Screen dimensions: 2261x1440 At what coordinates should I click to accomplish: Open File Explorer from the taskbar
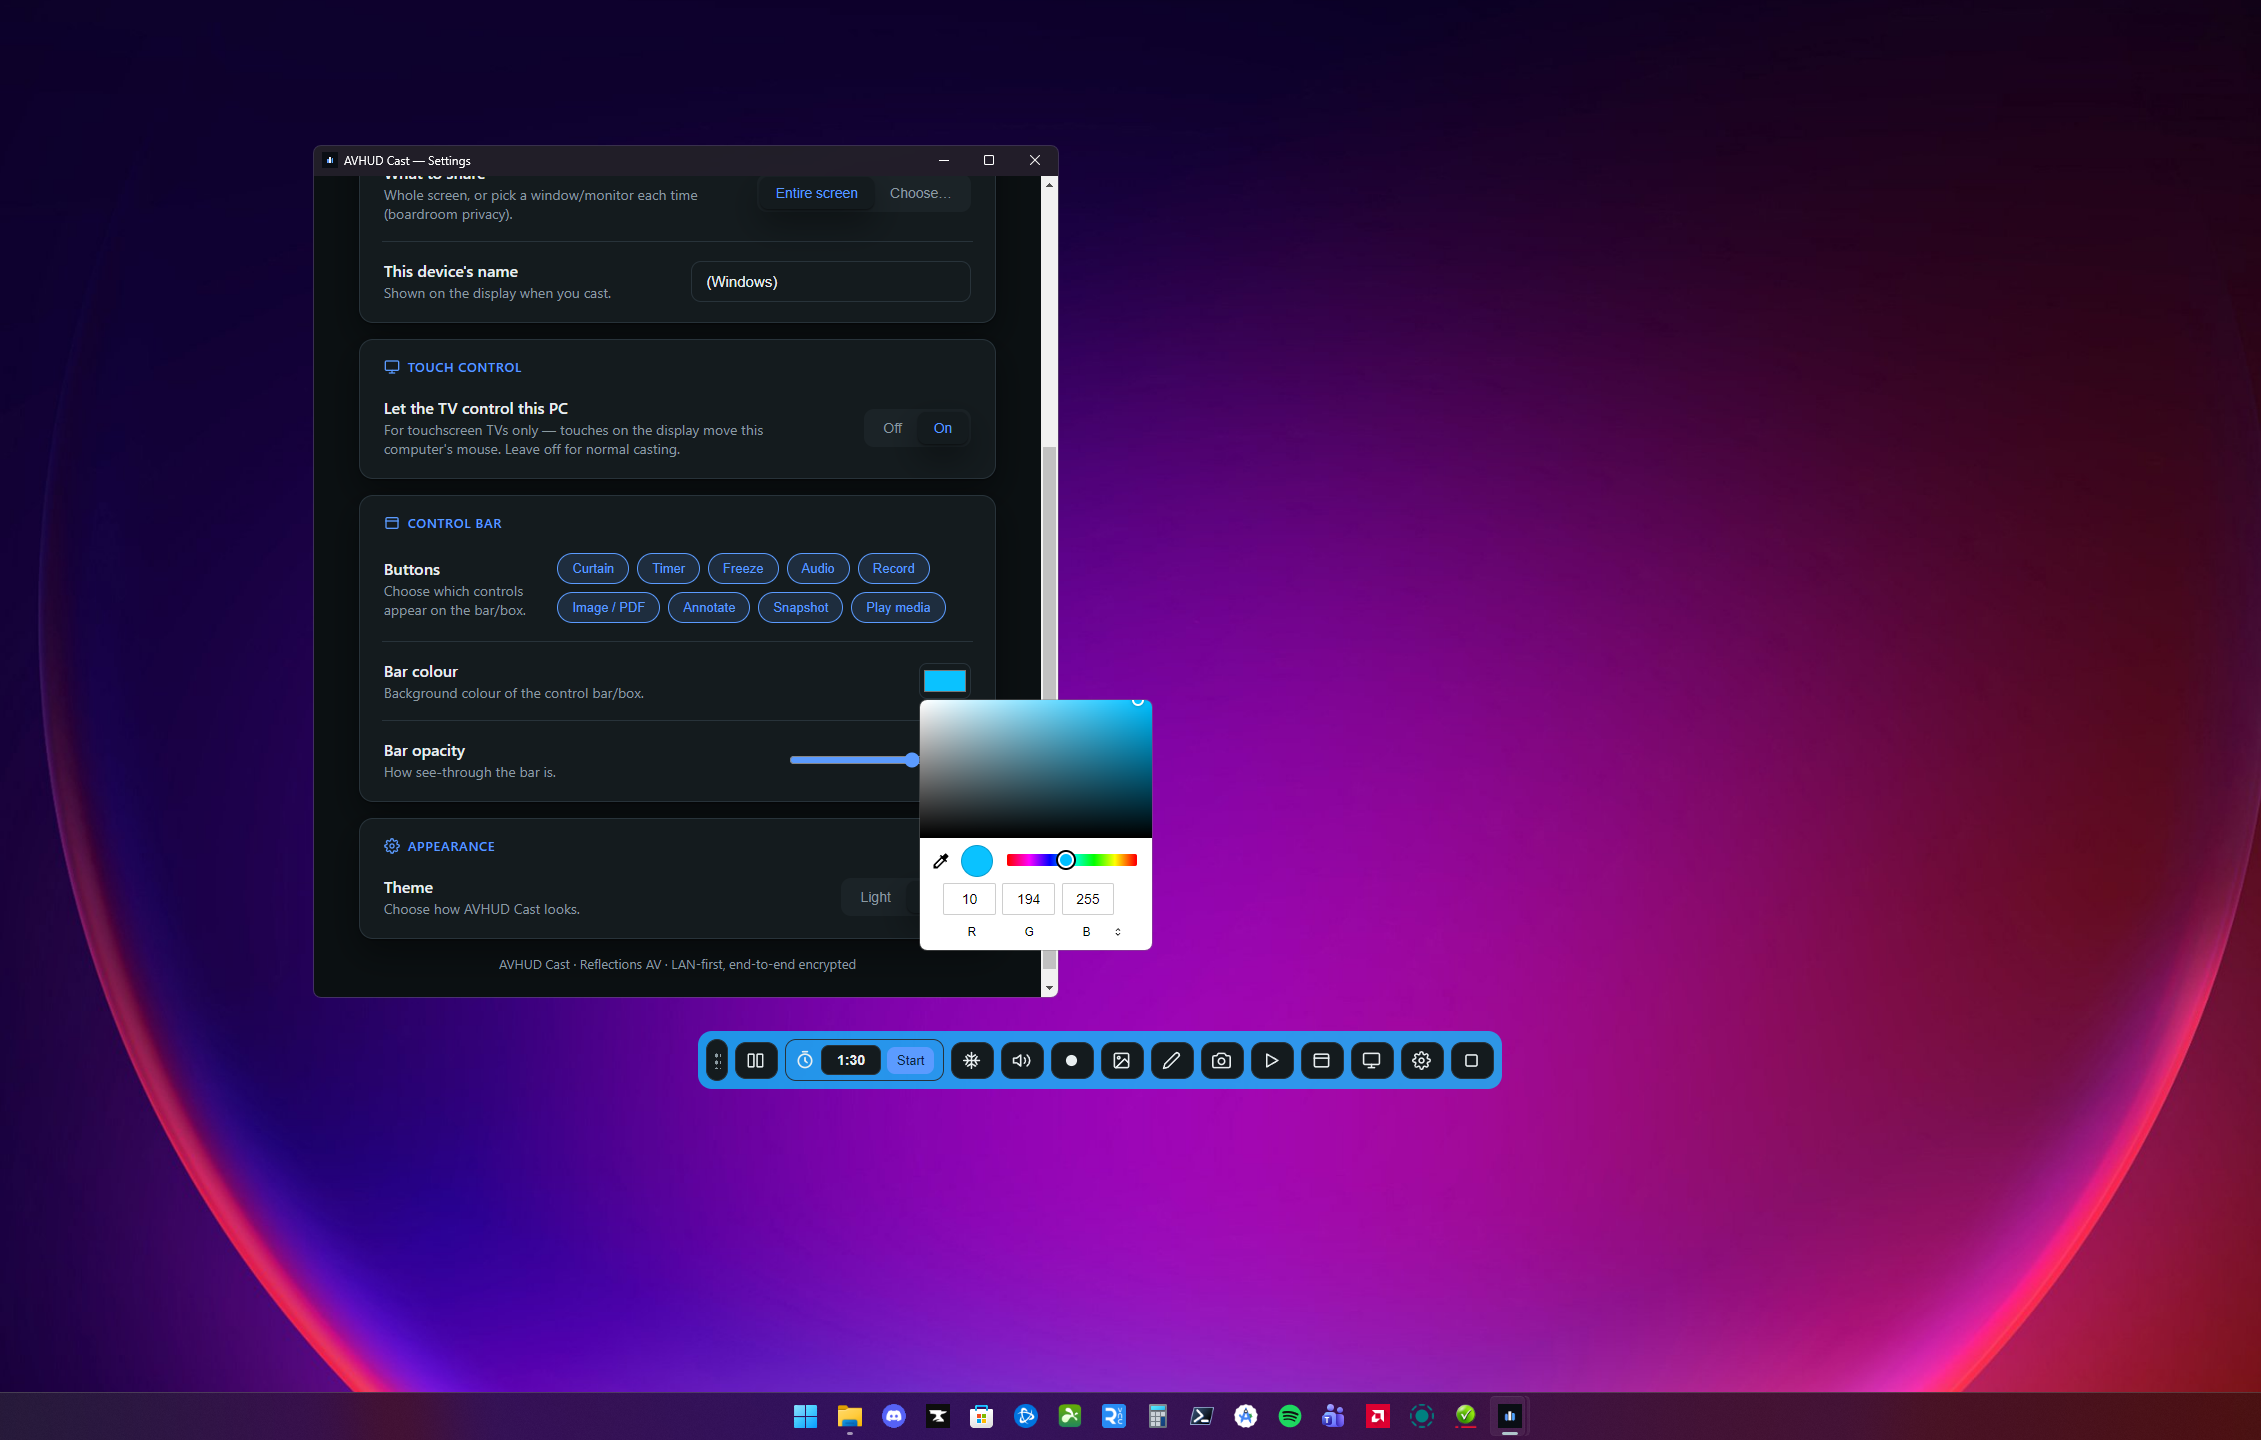point(849,1416)
